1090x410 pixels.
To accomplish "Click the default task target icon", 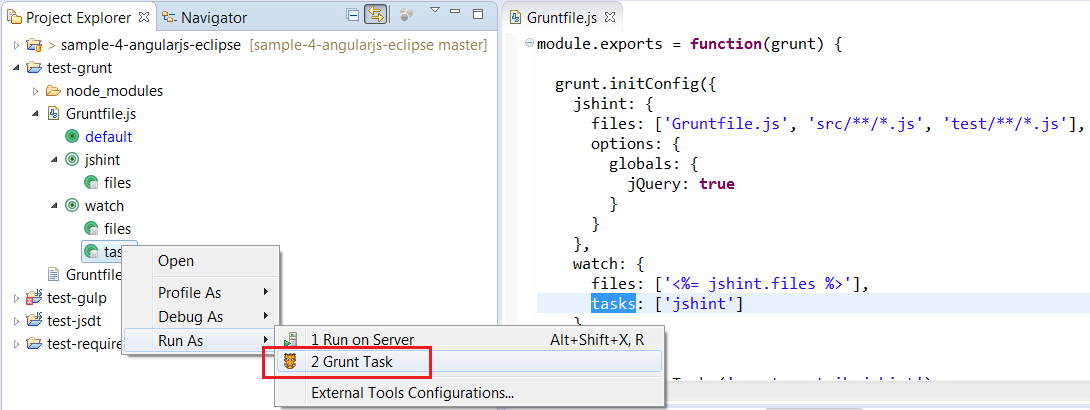I will point(72,137).
